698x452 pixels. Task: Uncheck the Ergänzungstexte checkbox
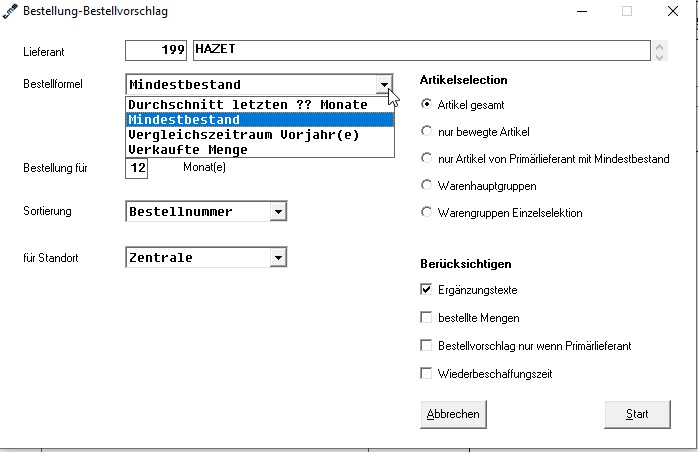coord(426,290)
